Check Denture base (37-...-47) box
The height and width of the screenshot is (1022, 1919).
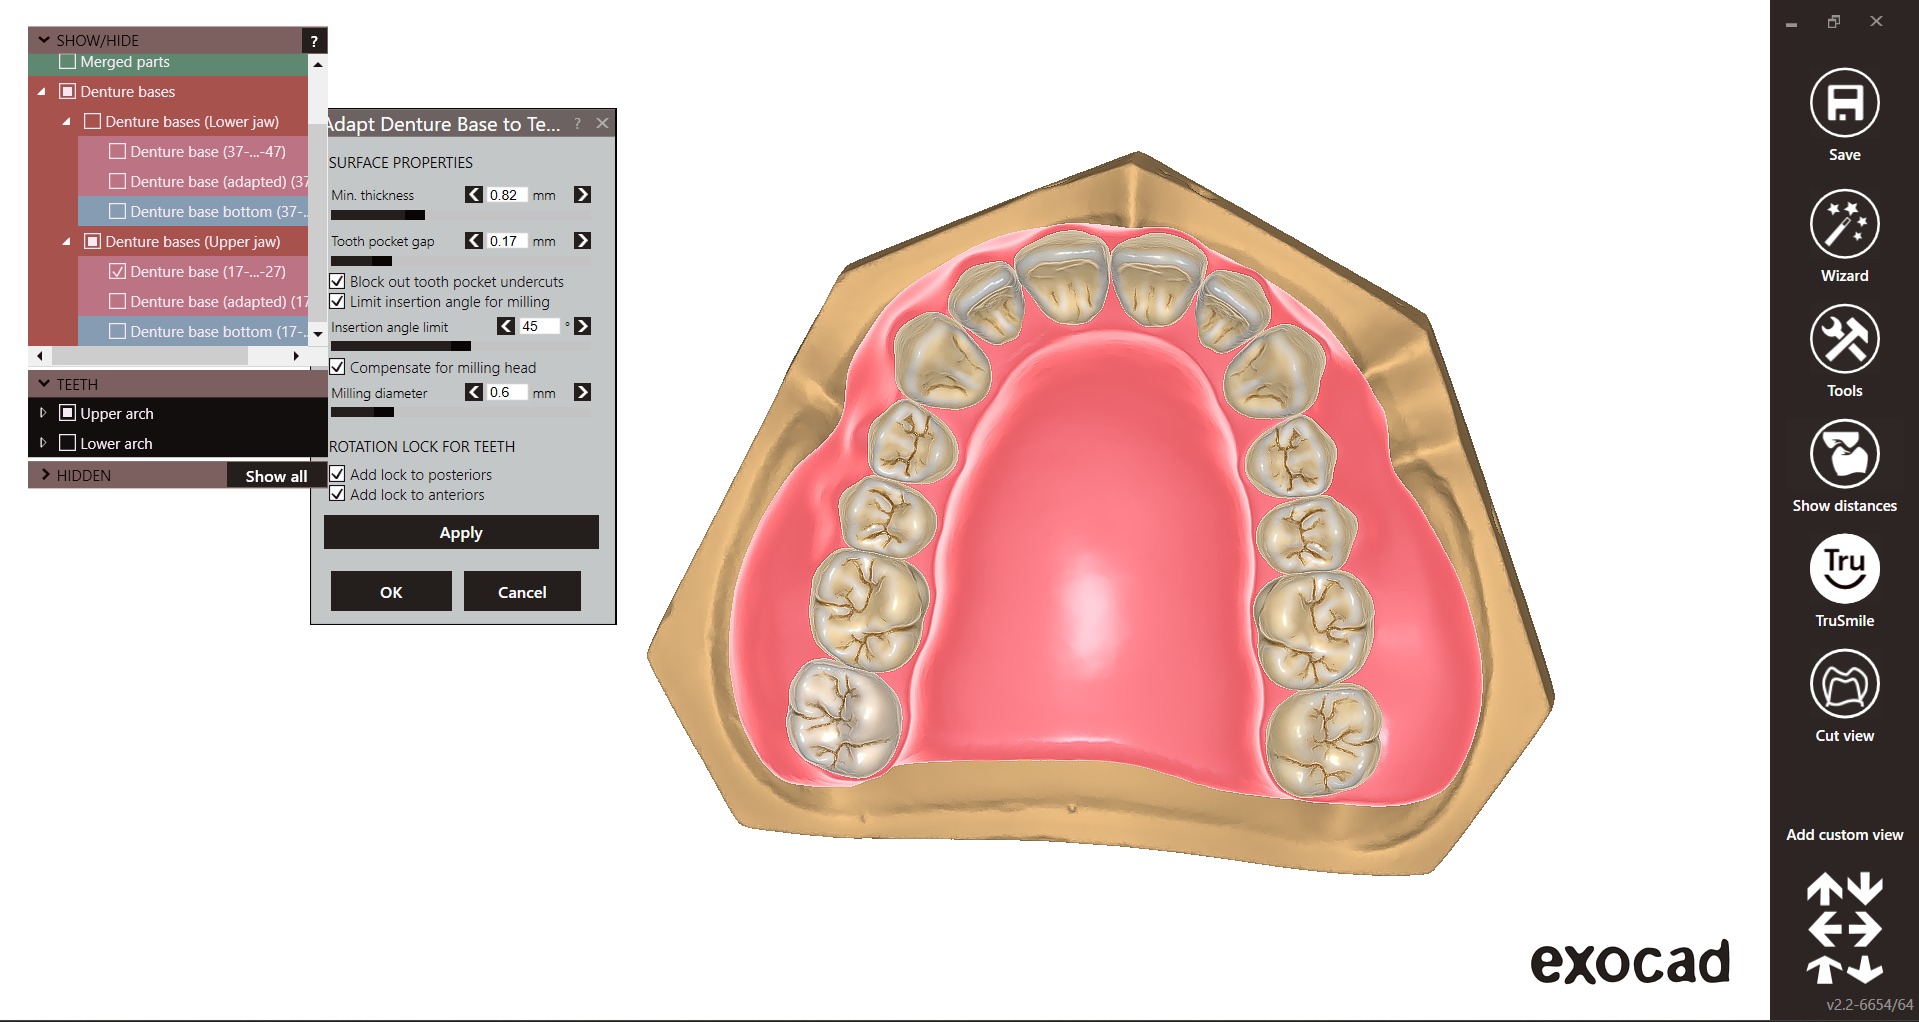tap(118, 151)
